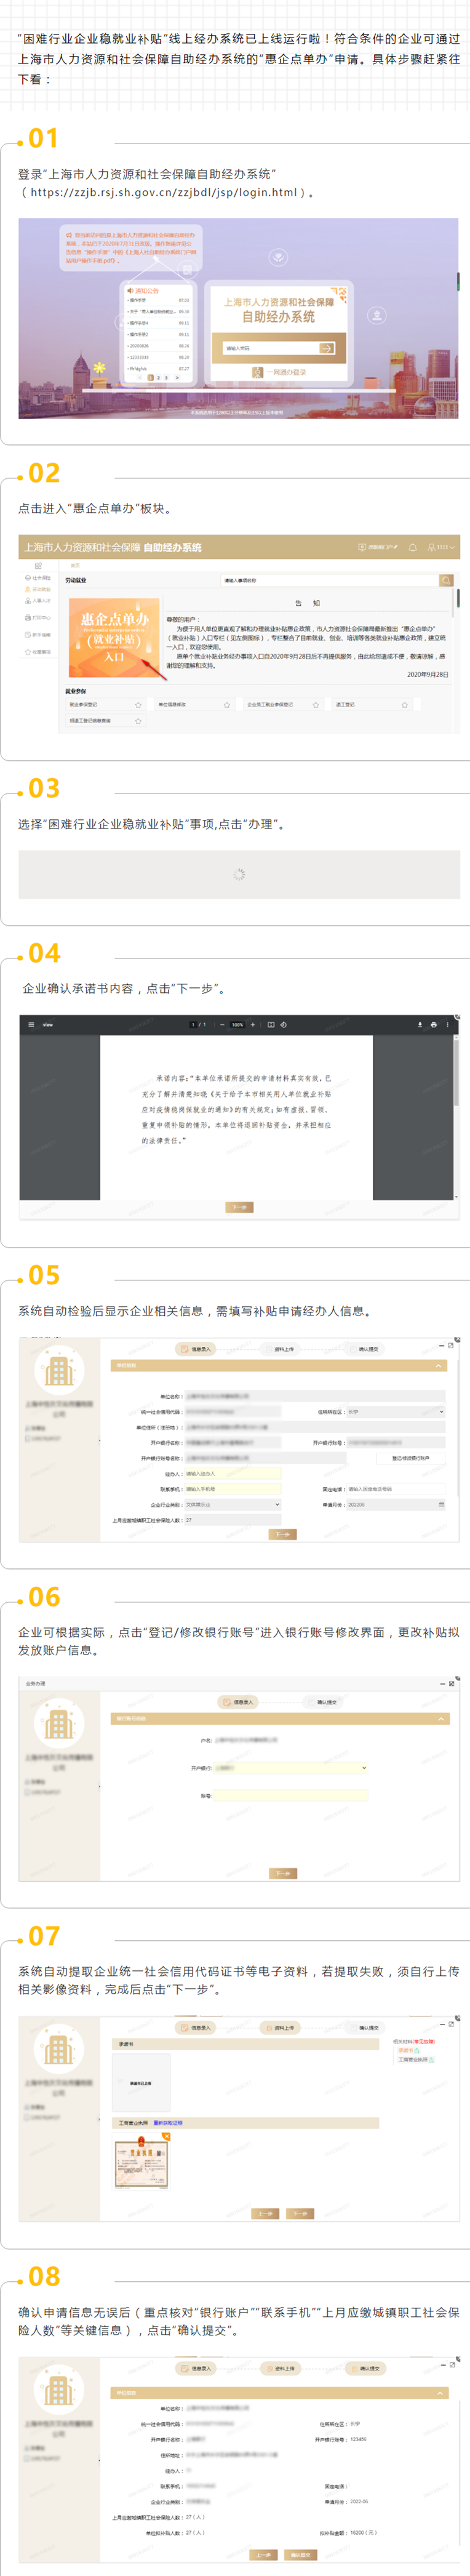Click the portal link icon in step 02 header
Viewport: 470px width, 2576px height.
click(378, 547)
